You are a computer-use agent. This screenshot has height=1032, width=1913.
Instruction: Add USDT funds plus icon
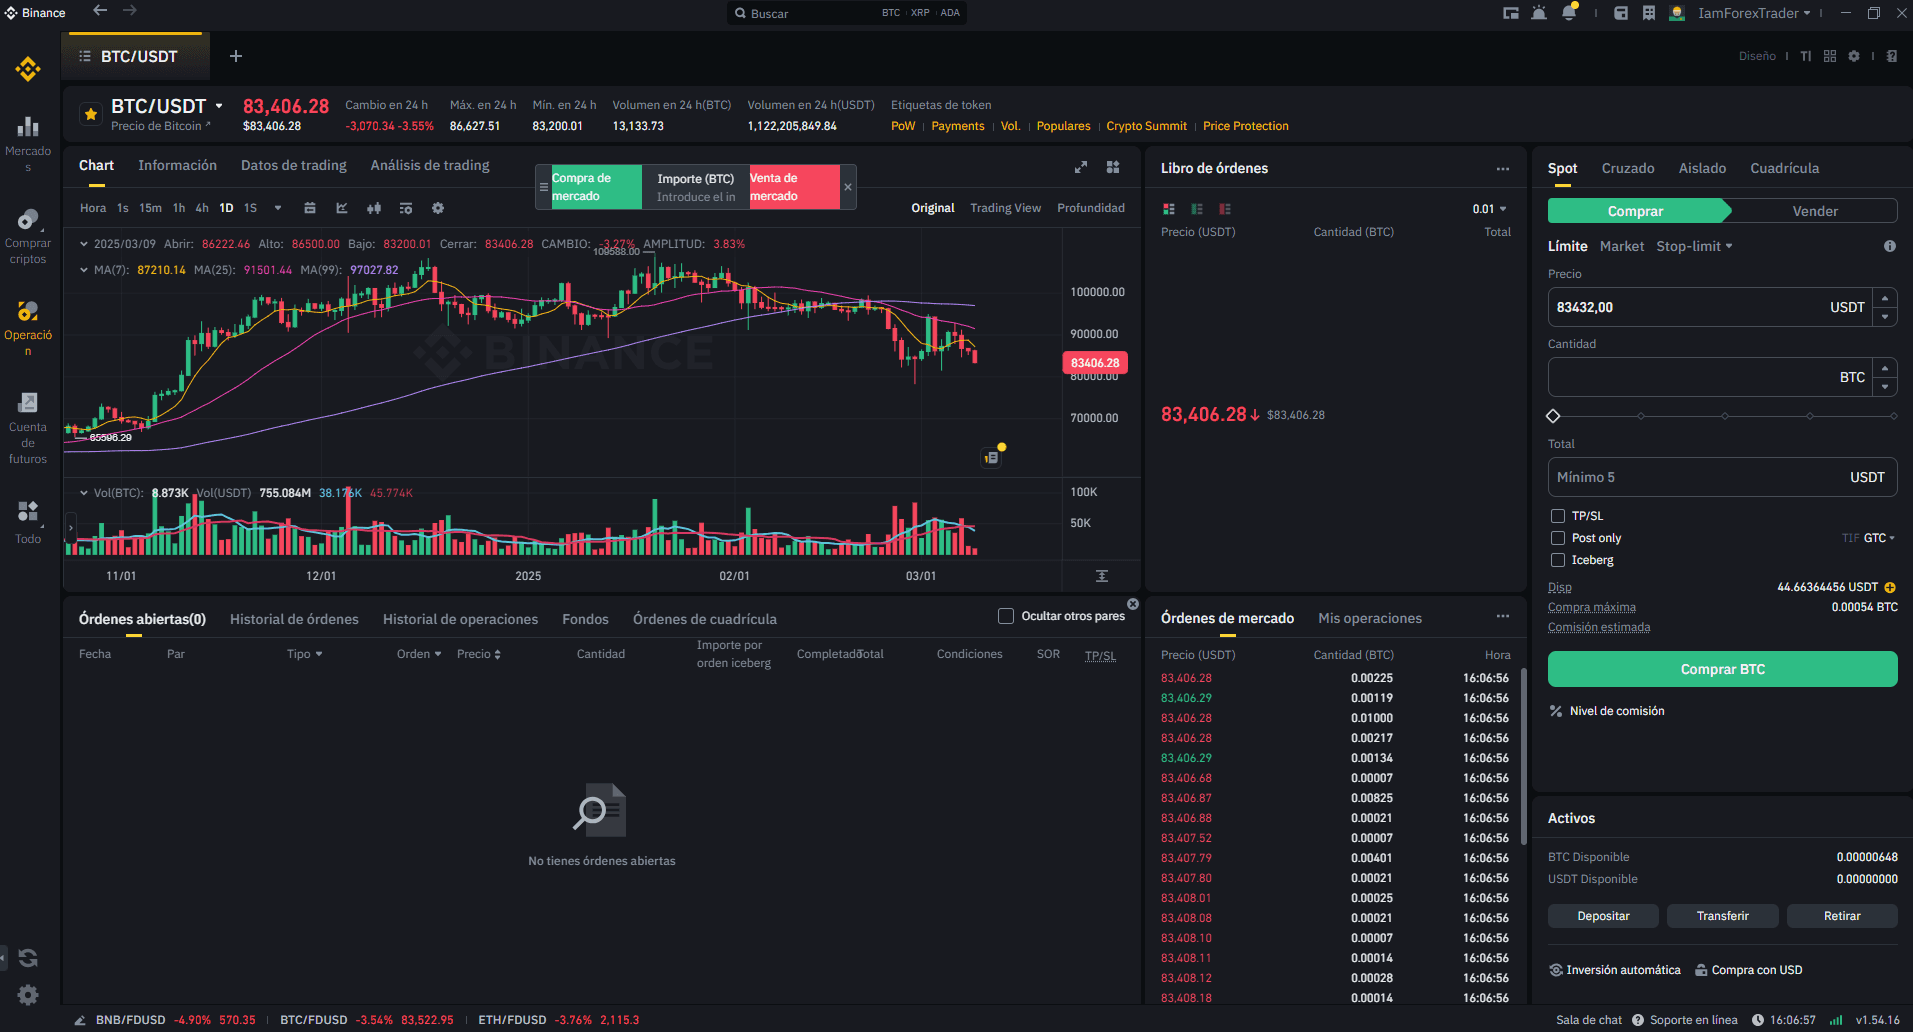[1890, 587]
